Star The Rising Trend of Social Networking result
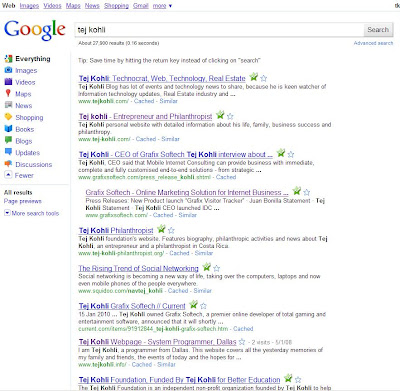 point(217,268)
